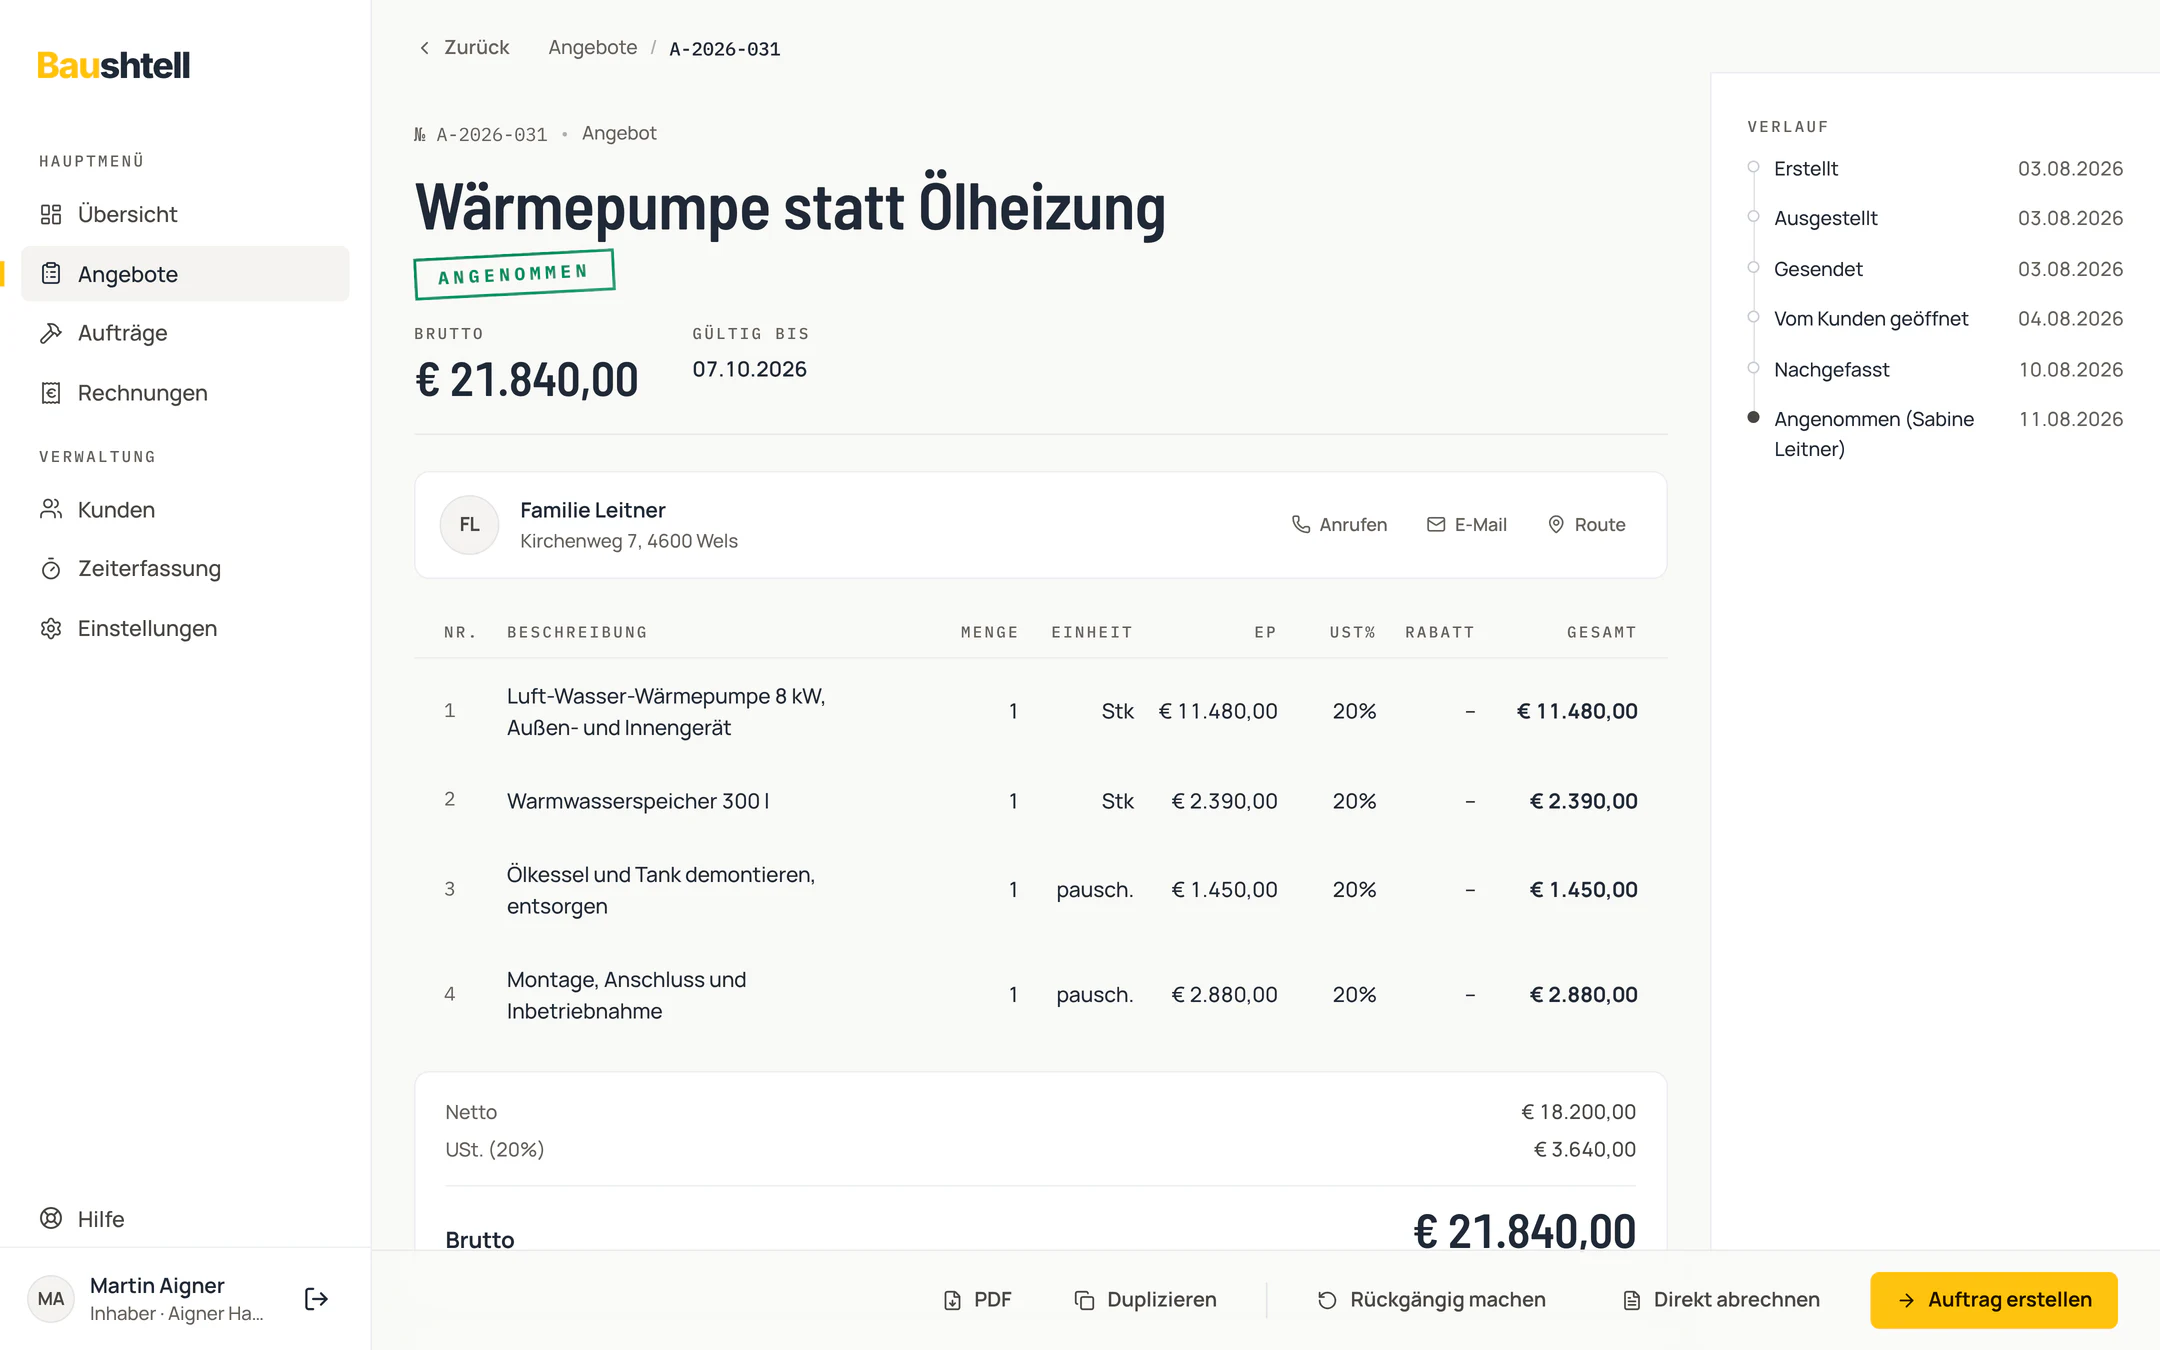Click the Einstellungen gear icon
This screenshot has height=1350, width=2160.
(x=51, y=628)
